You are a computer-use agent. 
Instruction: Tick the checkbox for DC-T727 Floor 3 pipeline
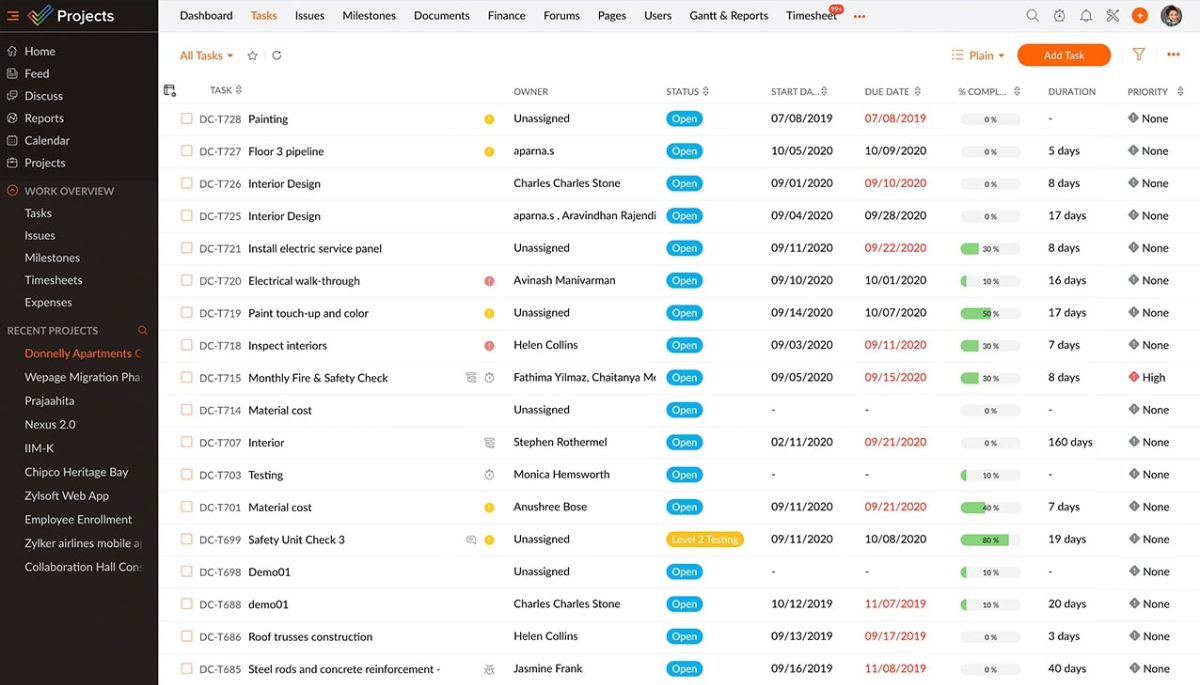click(186, 151)
